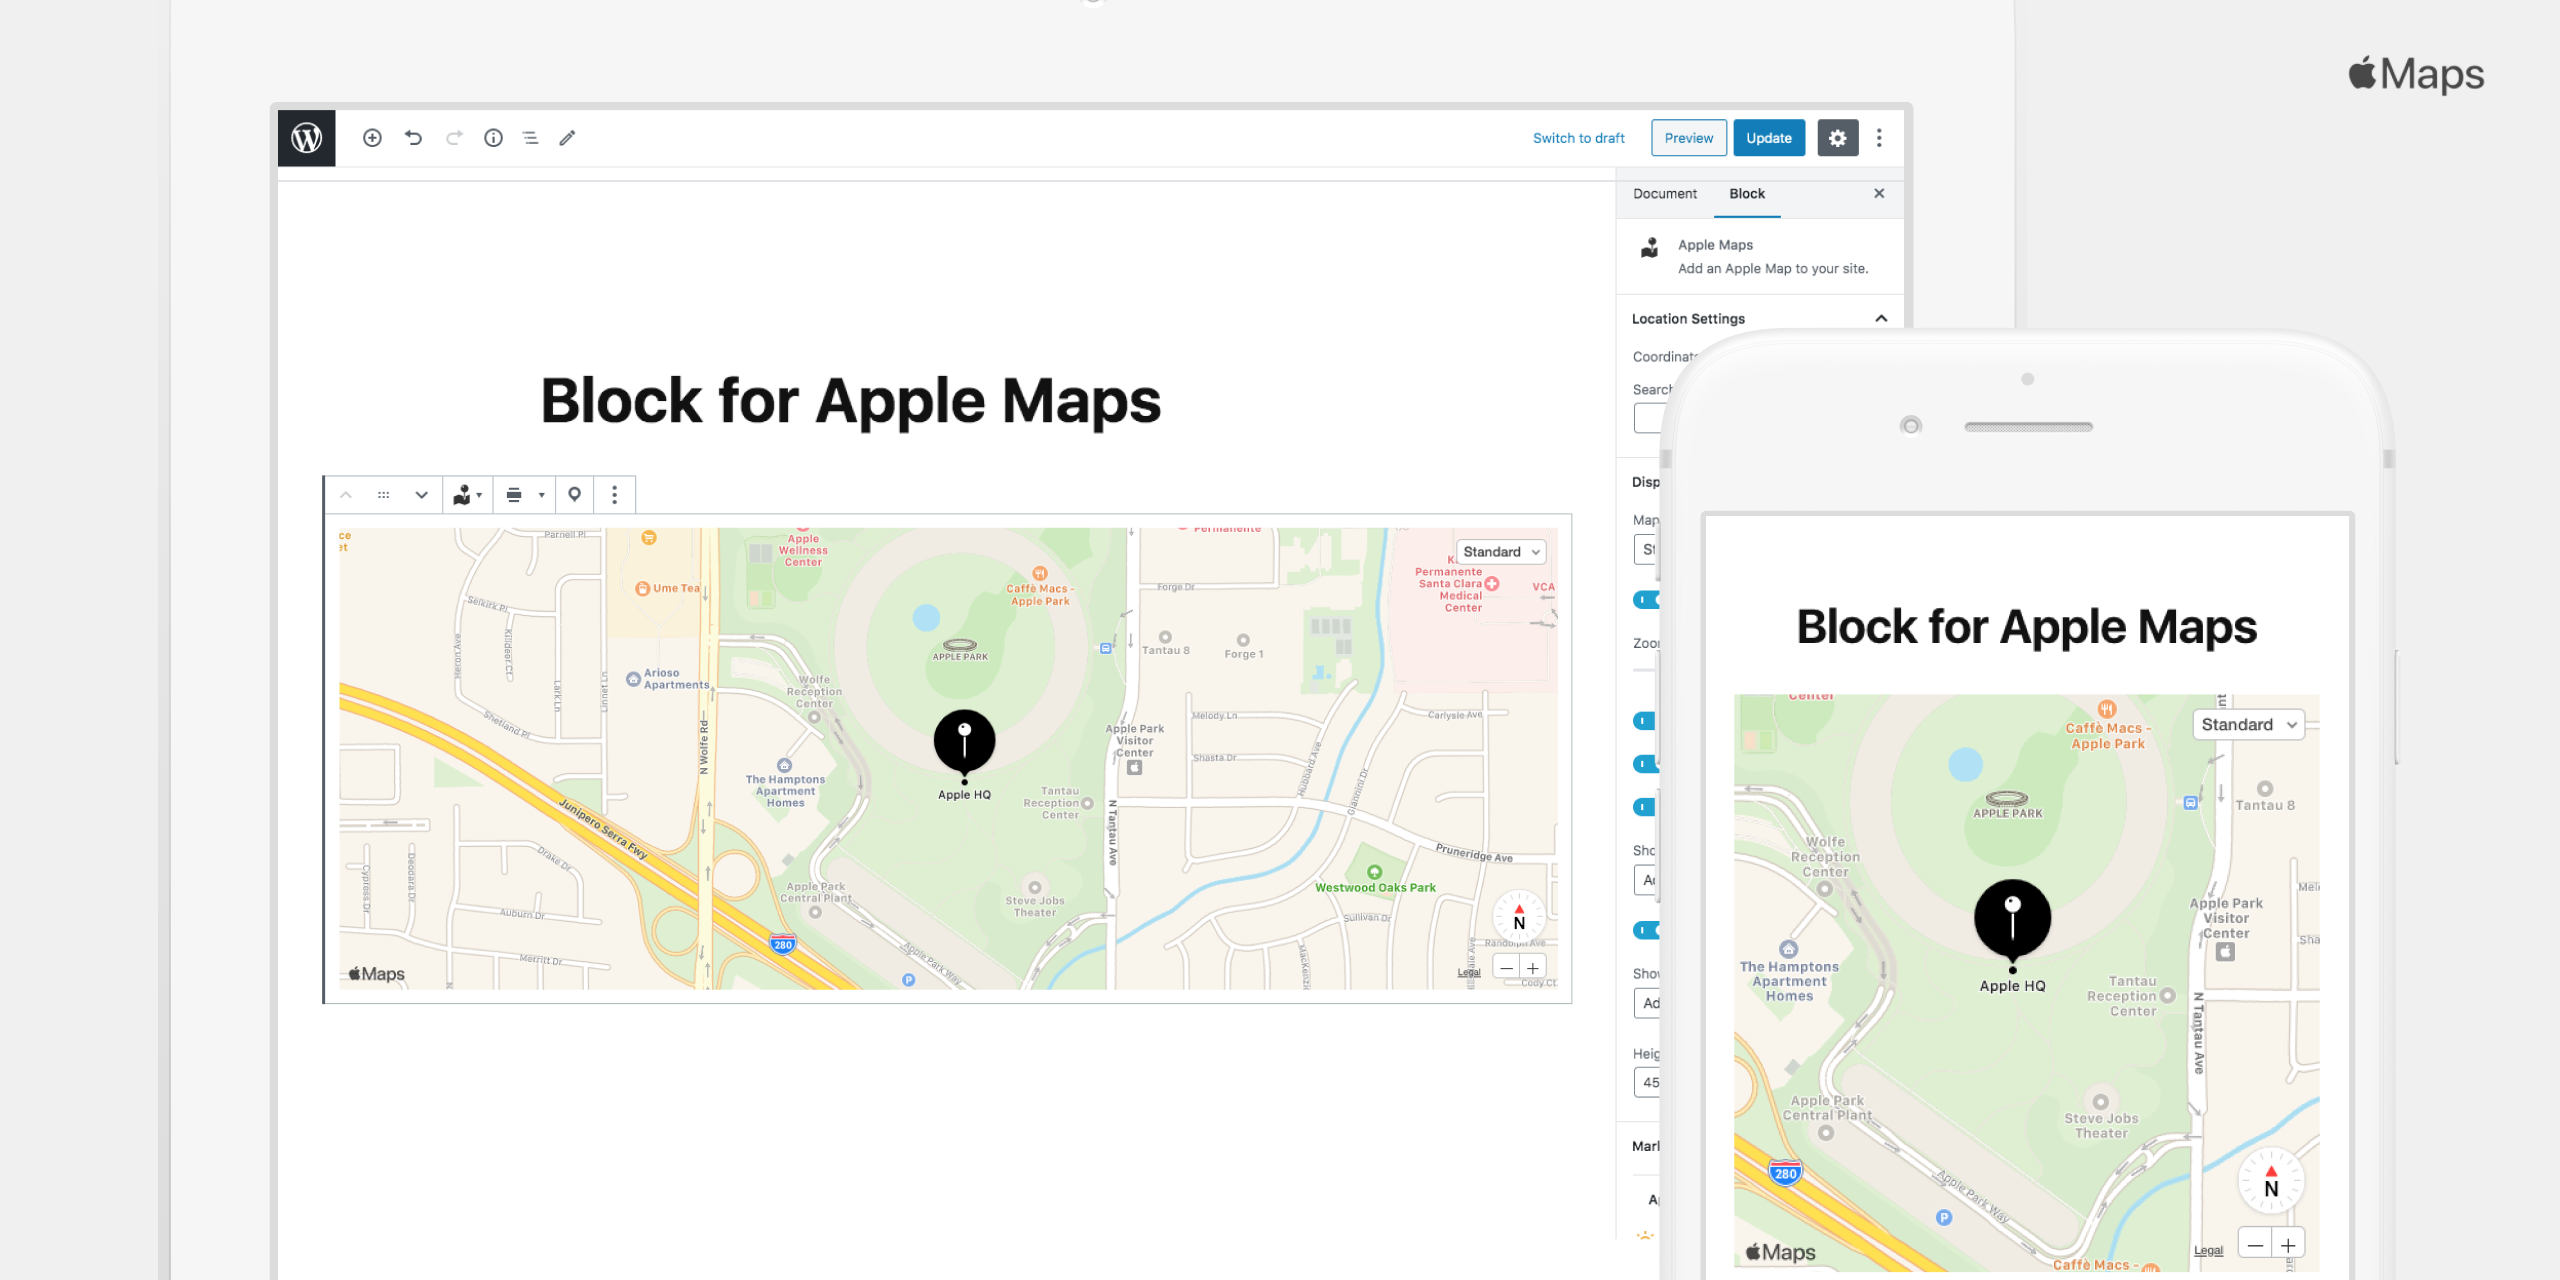2560x1280 pixels.
Task: Open the Legal link on phone map
Action: 2208,1251
